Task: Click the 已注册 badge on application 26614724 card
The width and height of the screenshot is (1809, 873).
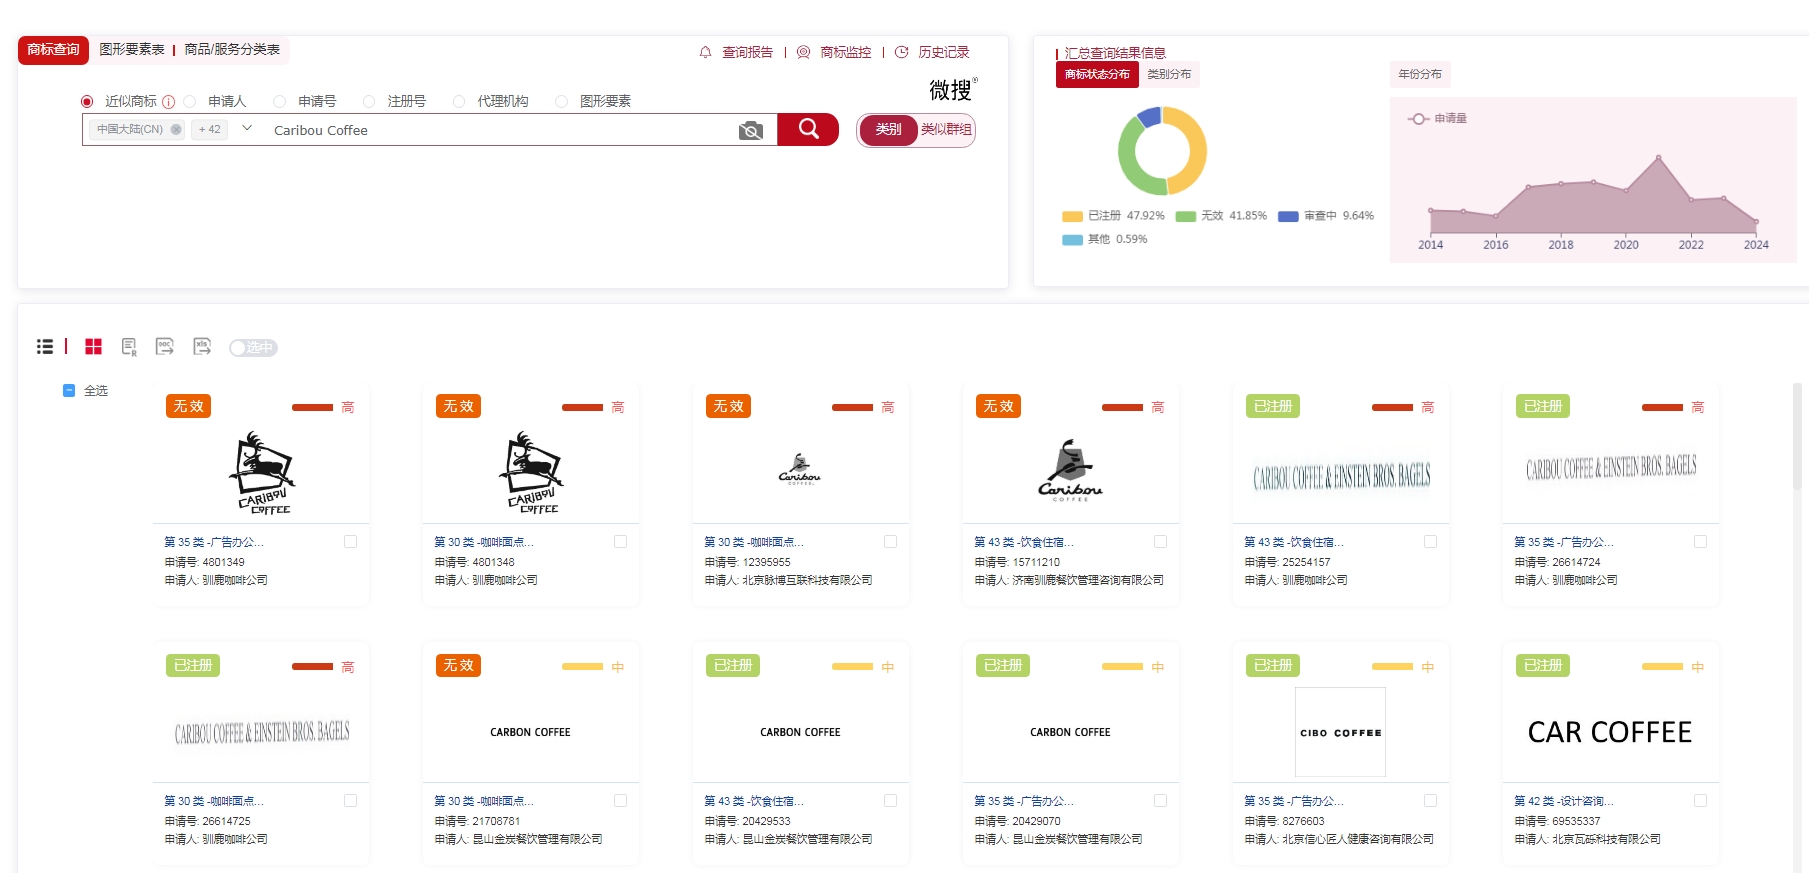Action: point(1543,406)
